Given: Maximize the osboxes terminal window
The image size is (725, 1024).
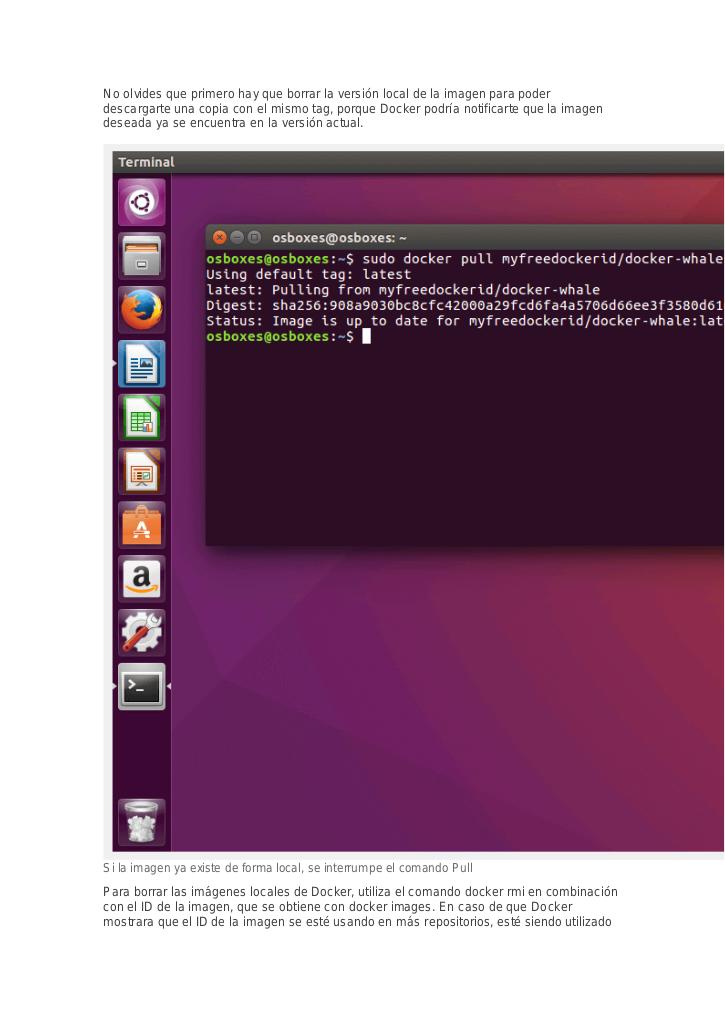Looking at the screenshot, I should (x=254, y=237).
